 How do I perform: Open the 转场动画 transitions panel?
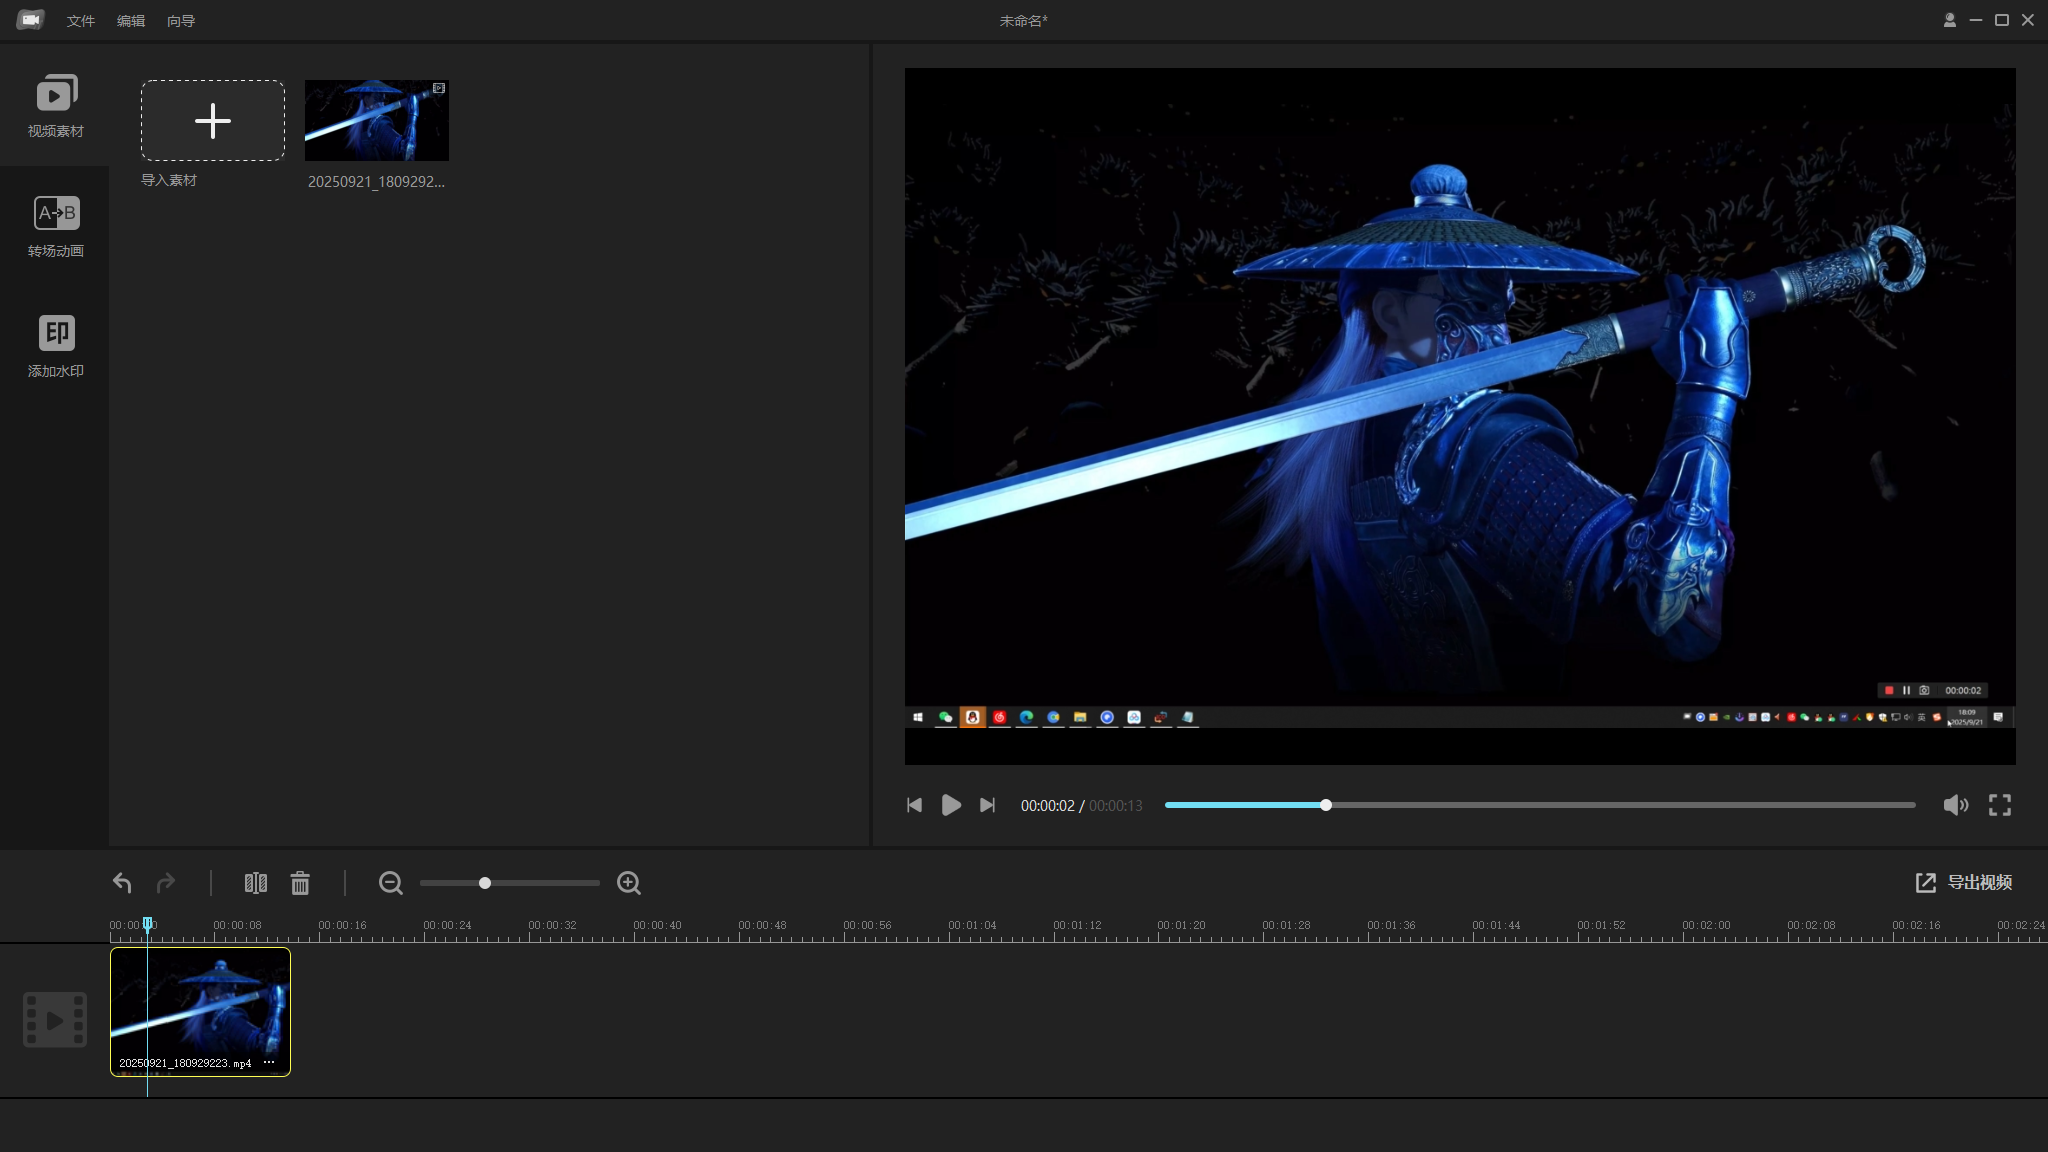(55, 226)
